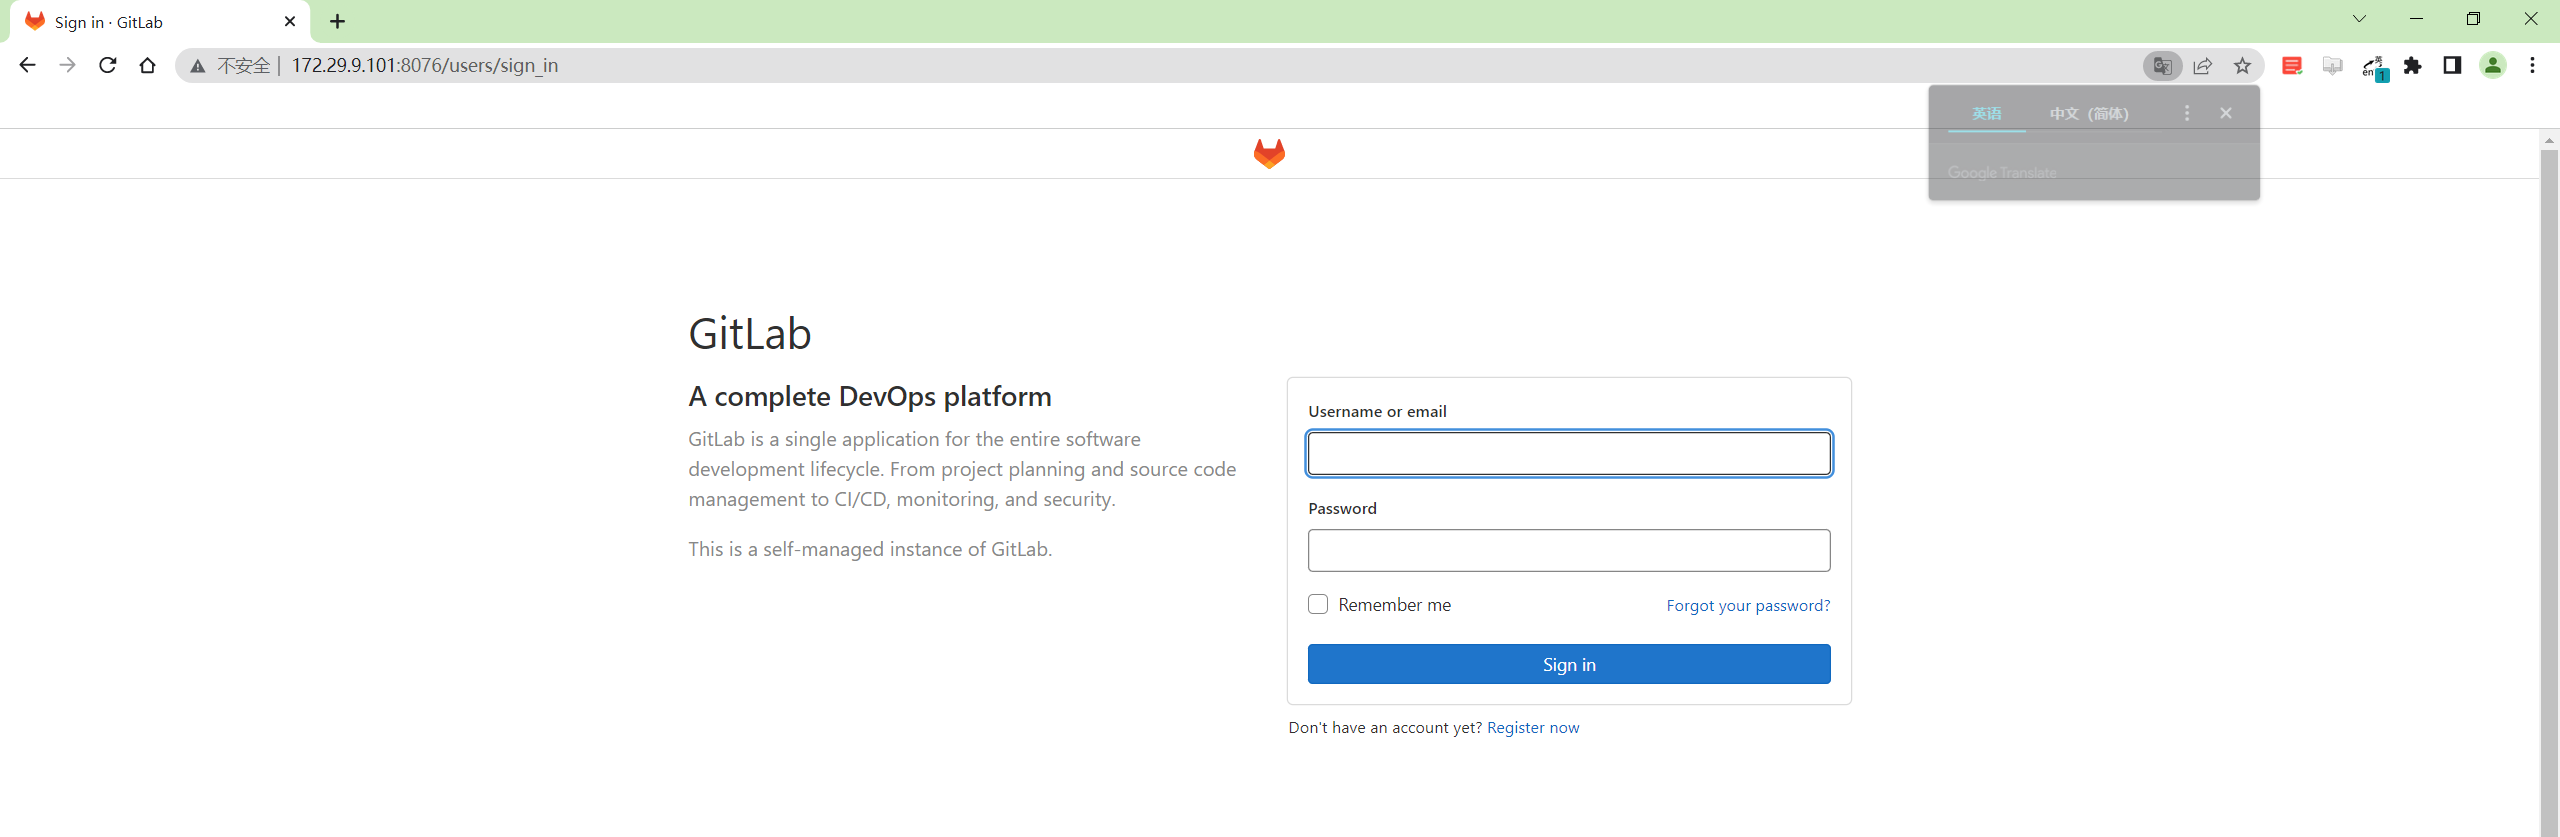2560x837 pixels.
Task: Bookmark this page with the star icon
Action: click(x=2242, y=66)
